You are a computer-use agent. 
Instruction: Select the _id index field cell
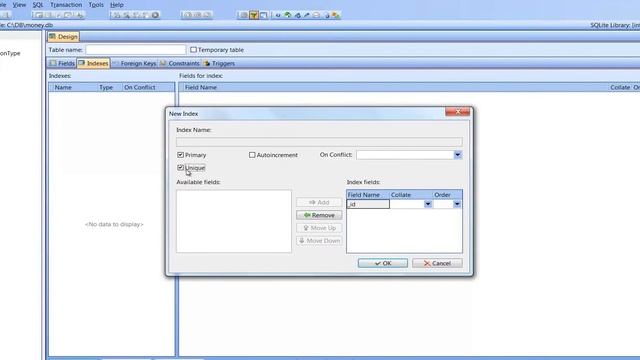(368, 204)
